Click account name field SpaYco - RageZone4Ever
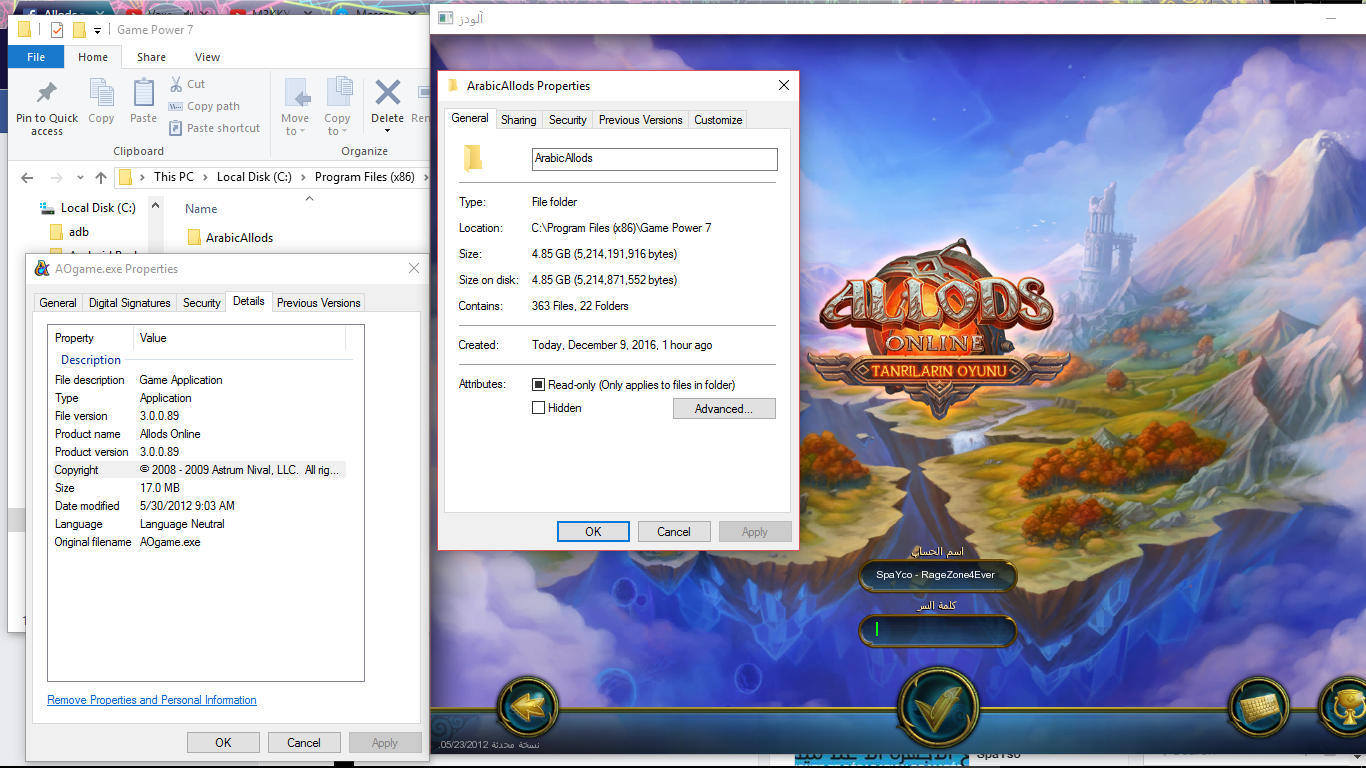 coord(937,575)
